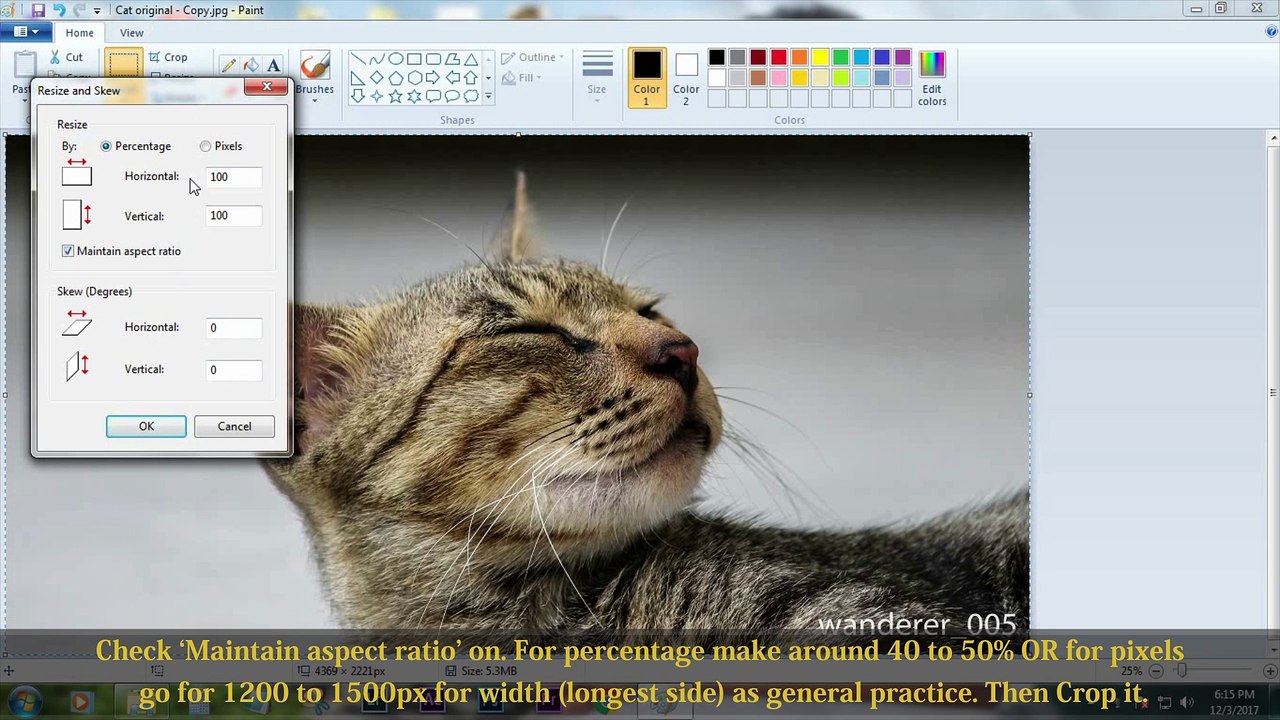Select the Four-point star shape
1280x720 pixels.
tap(377, 97)
